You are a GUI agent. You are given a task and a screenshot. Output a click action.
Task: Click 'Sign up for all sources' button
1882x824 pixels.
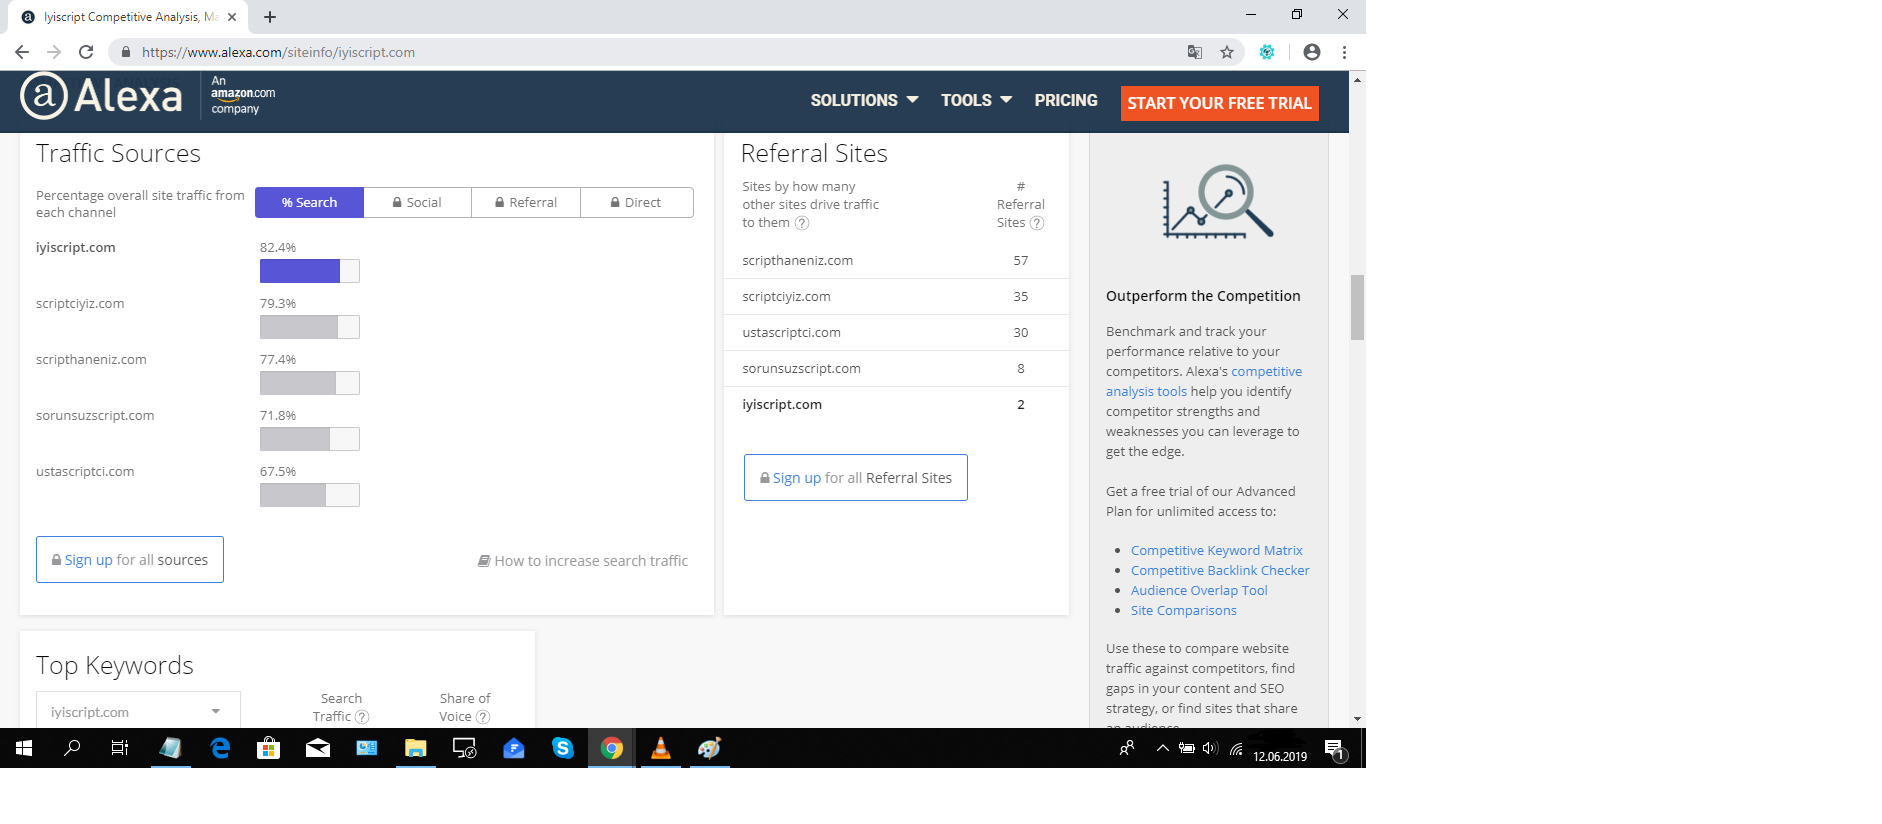(130, 560)
